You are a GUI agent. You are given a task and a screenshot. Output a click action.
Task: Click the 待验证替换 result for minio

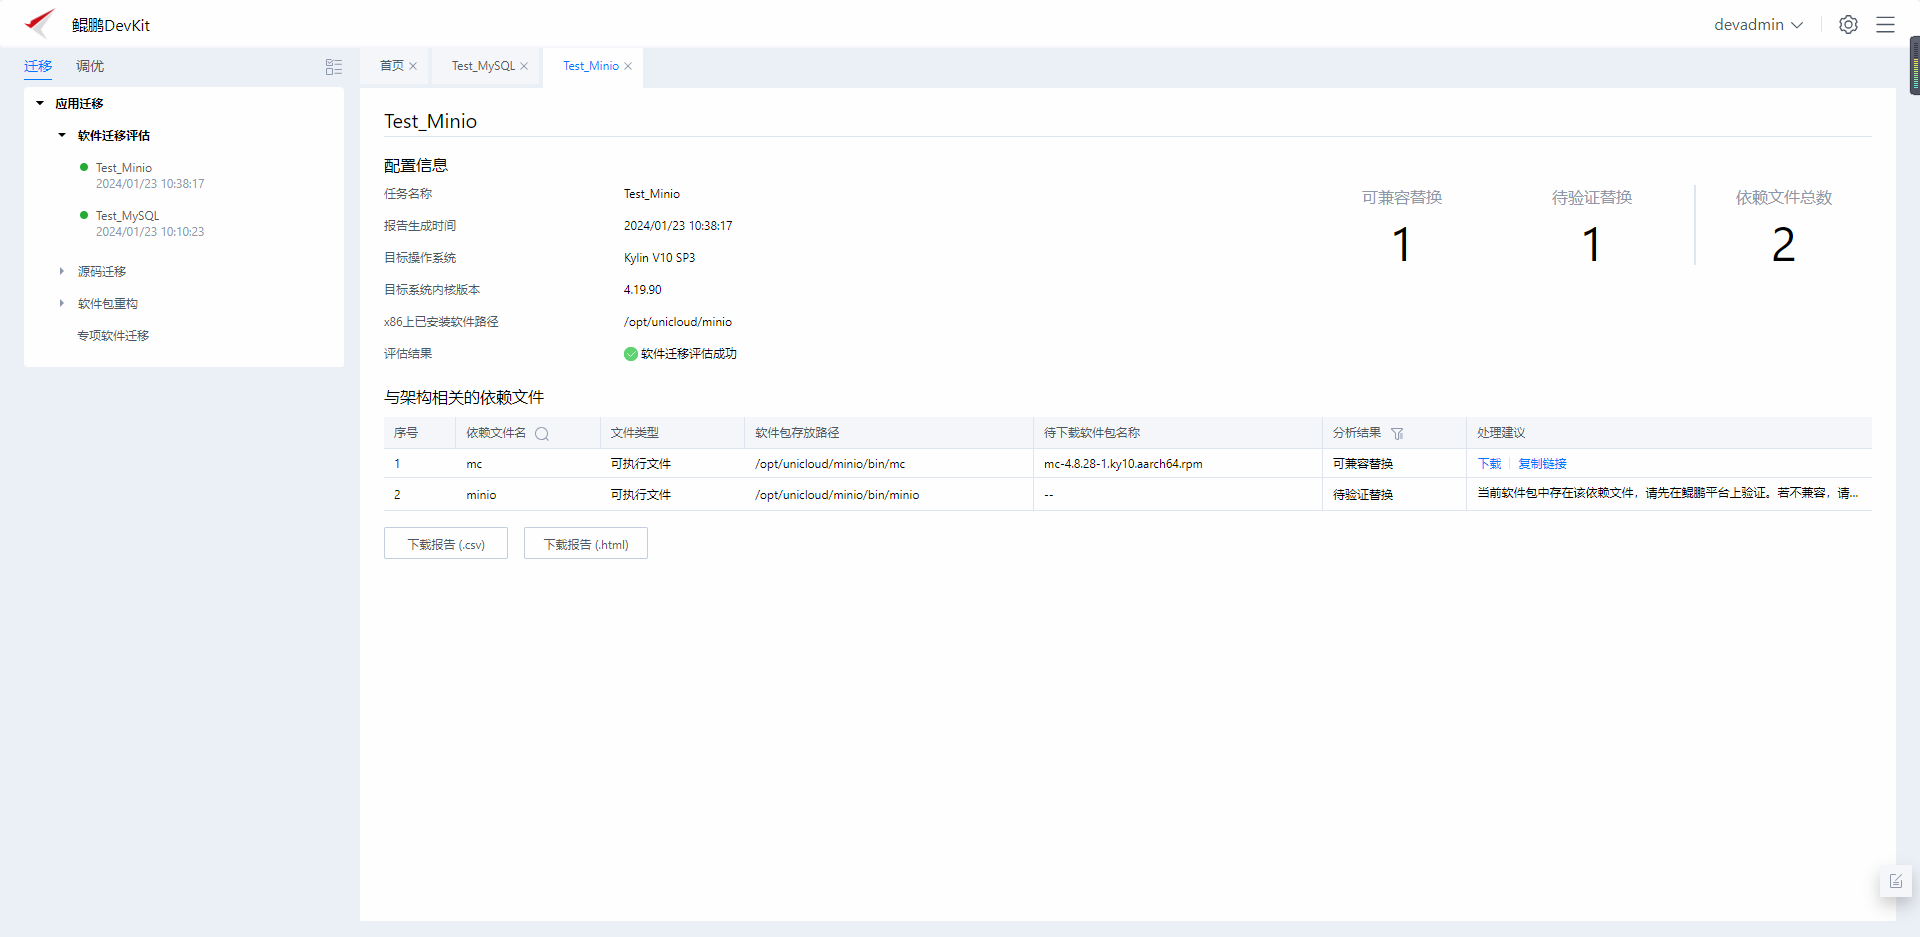[x=1363, y=495]
